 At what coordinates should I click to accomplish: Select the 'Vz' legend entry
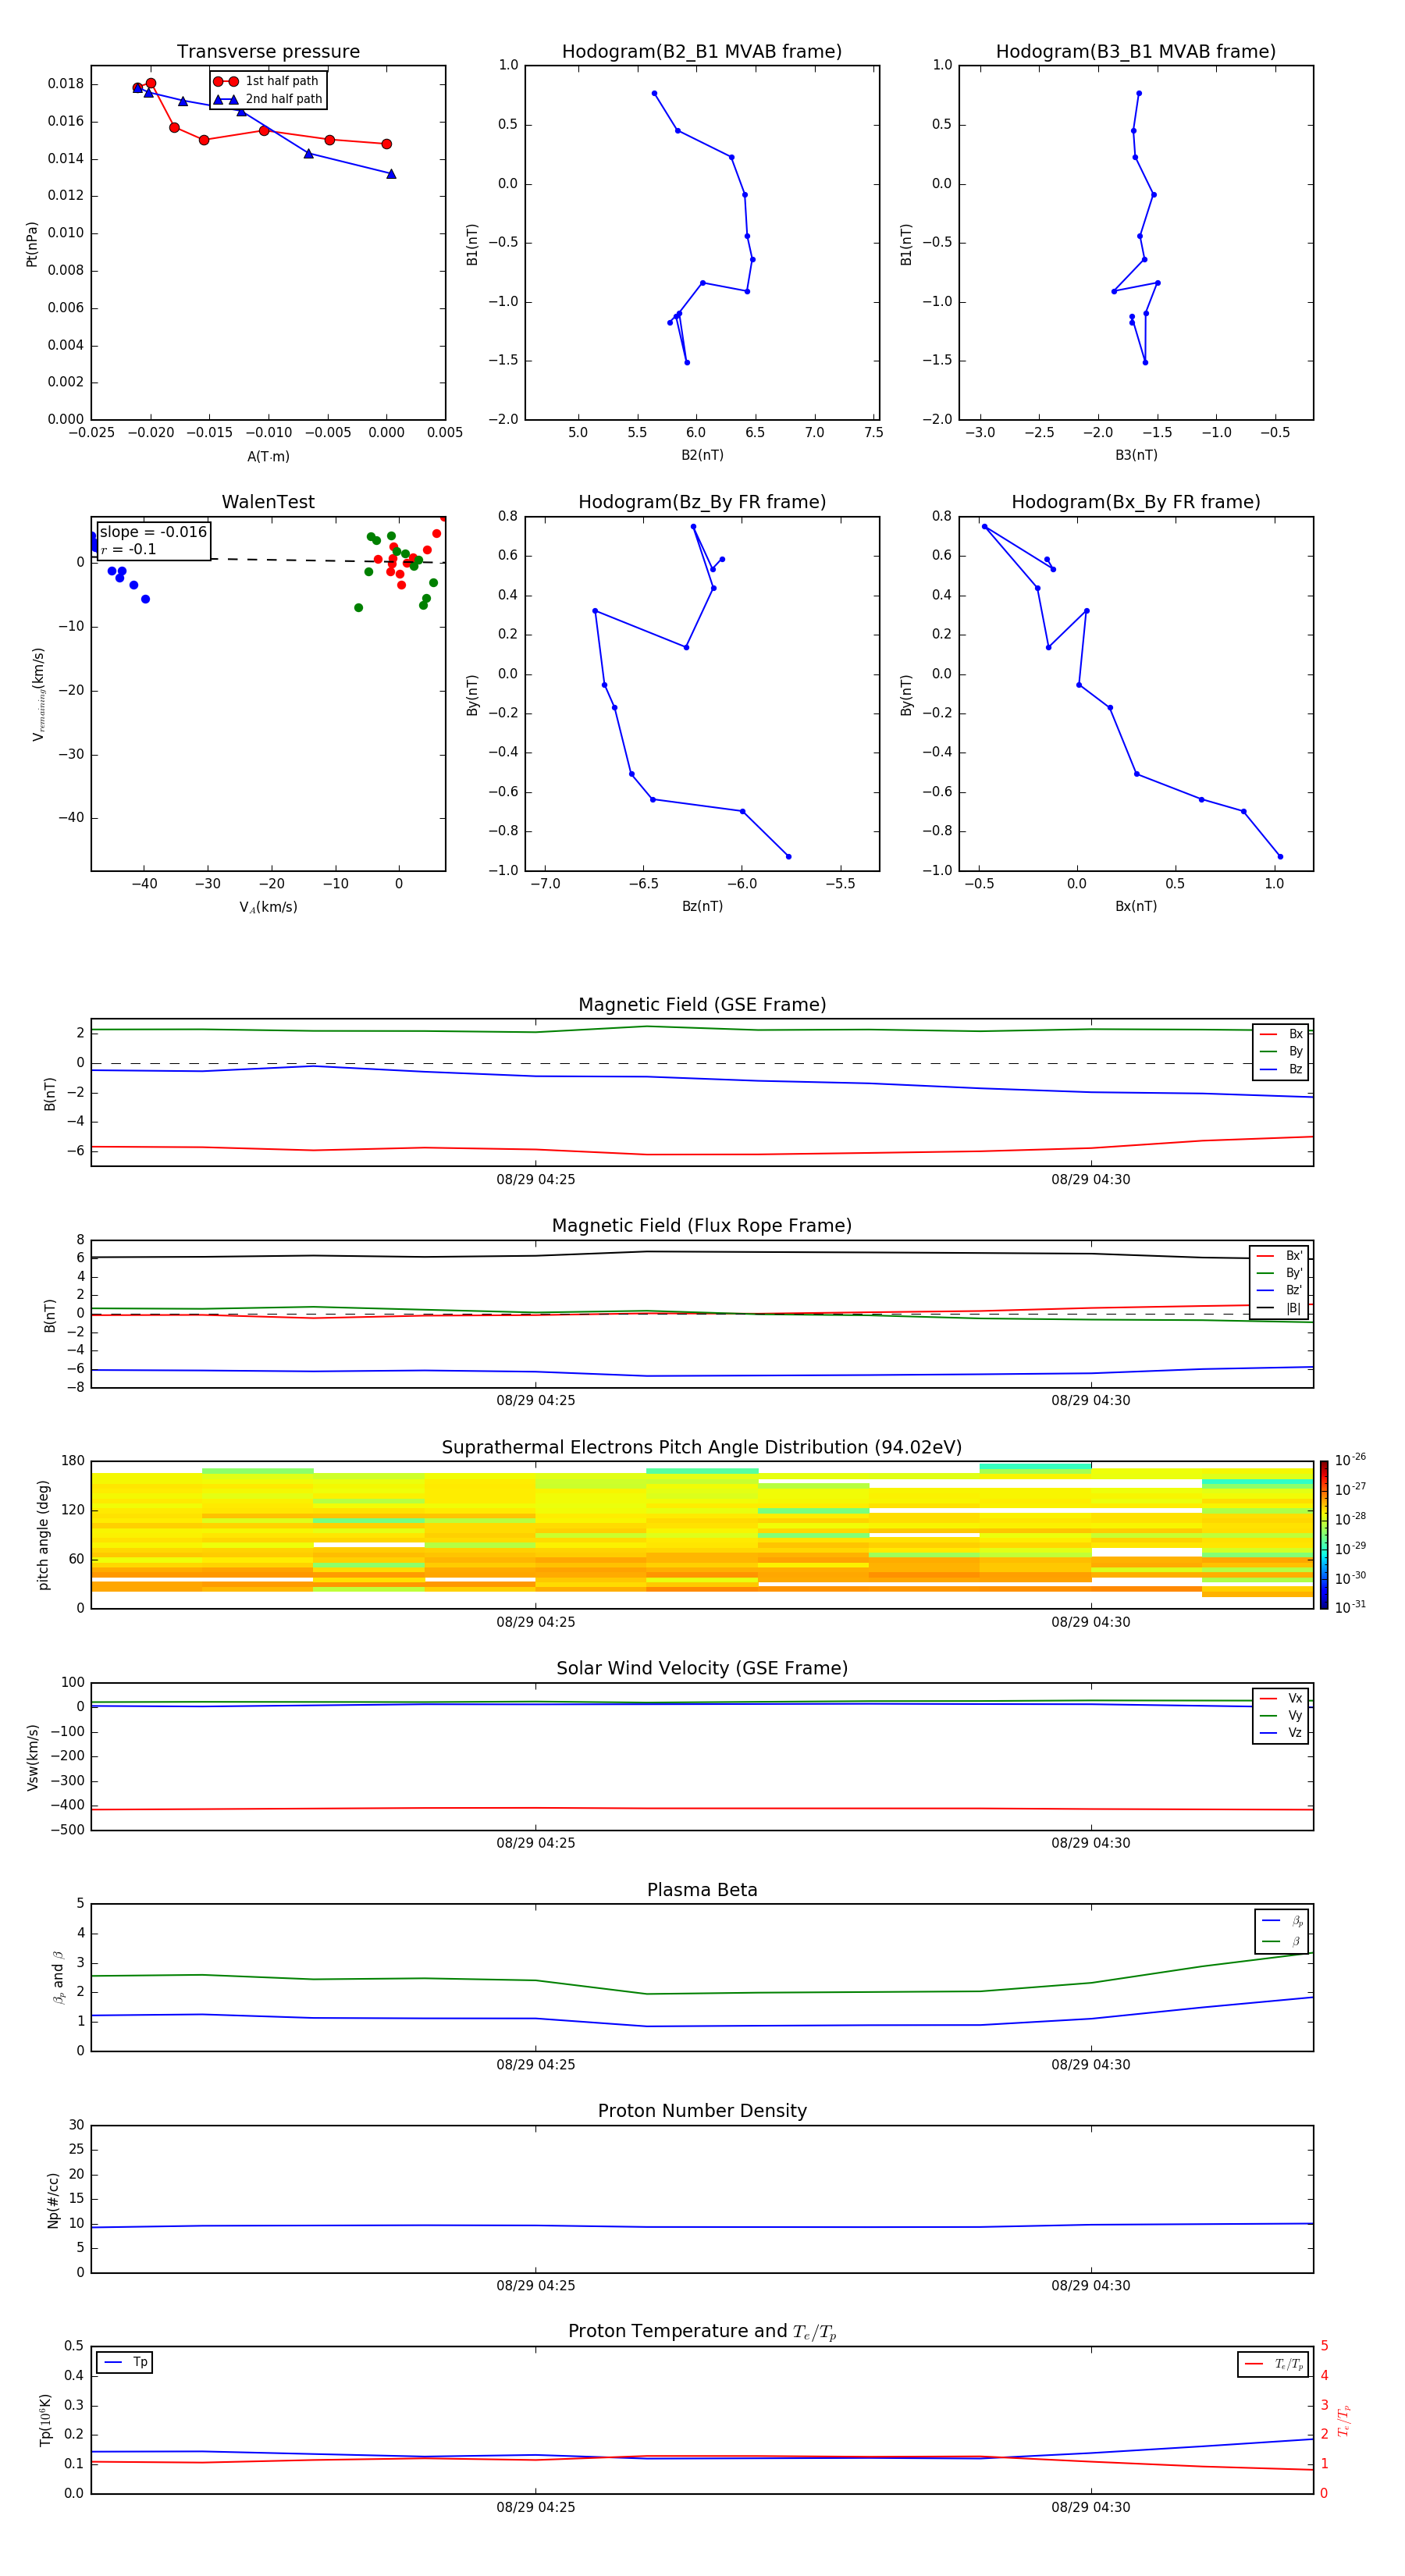pos(1281,1733)
